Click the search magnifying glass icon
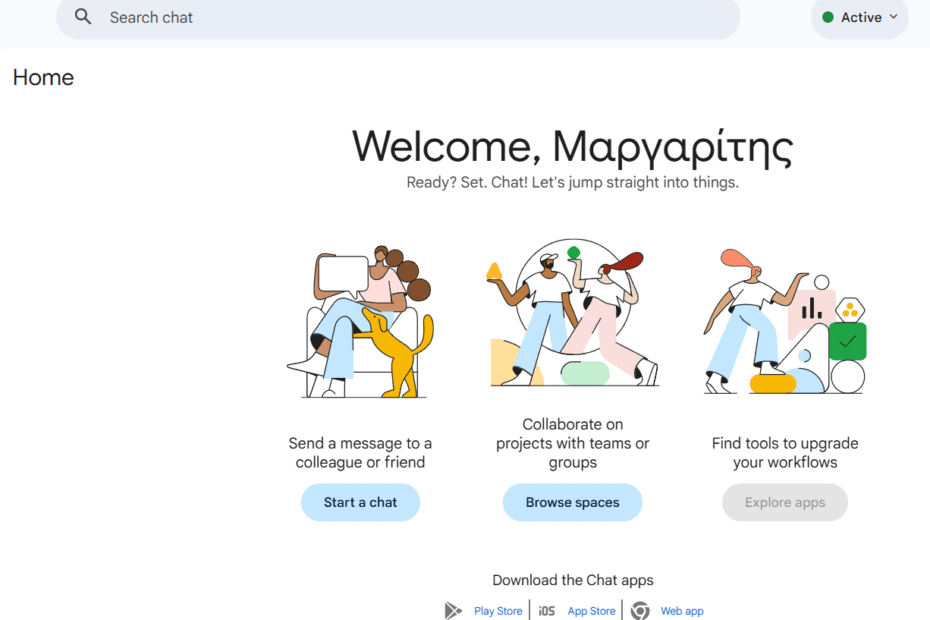This screenshot has width=930, height=620. click(x=82, y=16)
